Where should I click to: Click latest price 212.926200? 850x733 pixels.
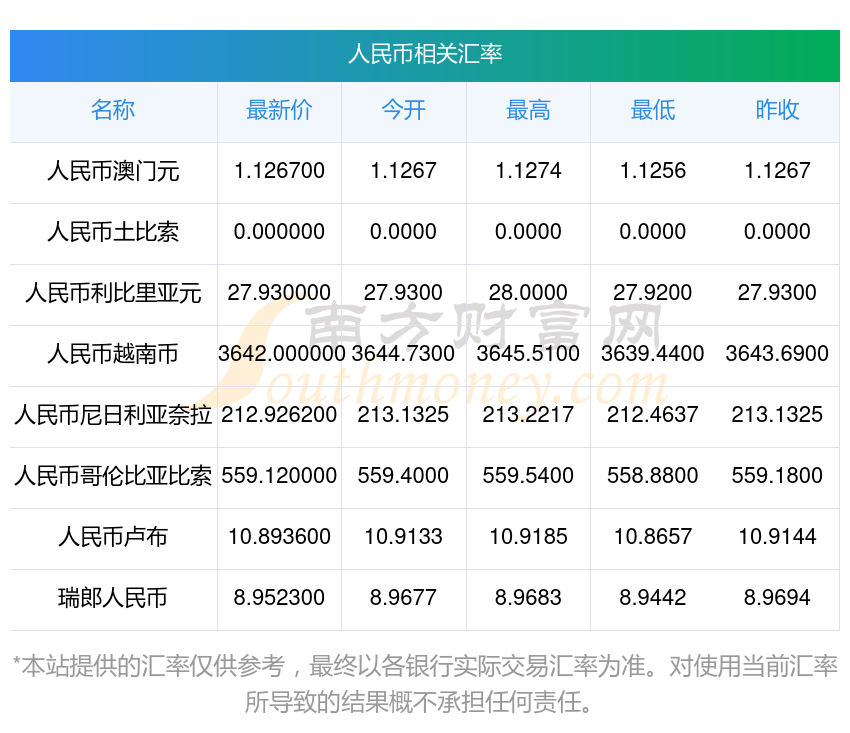[x=279, y=415]
